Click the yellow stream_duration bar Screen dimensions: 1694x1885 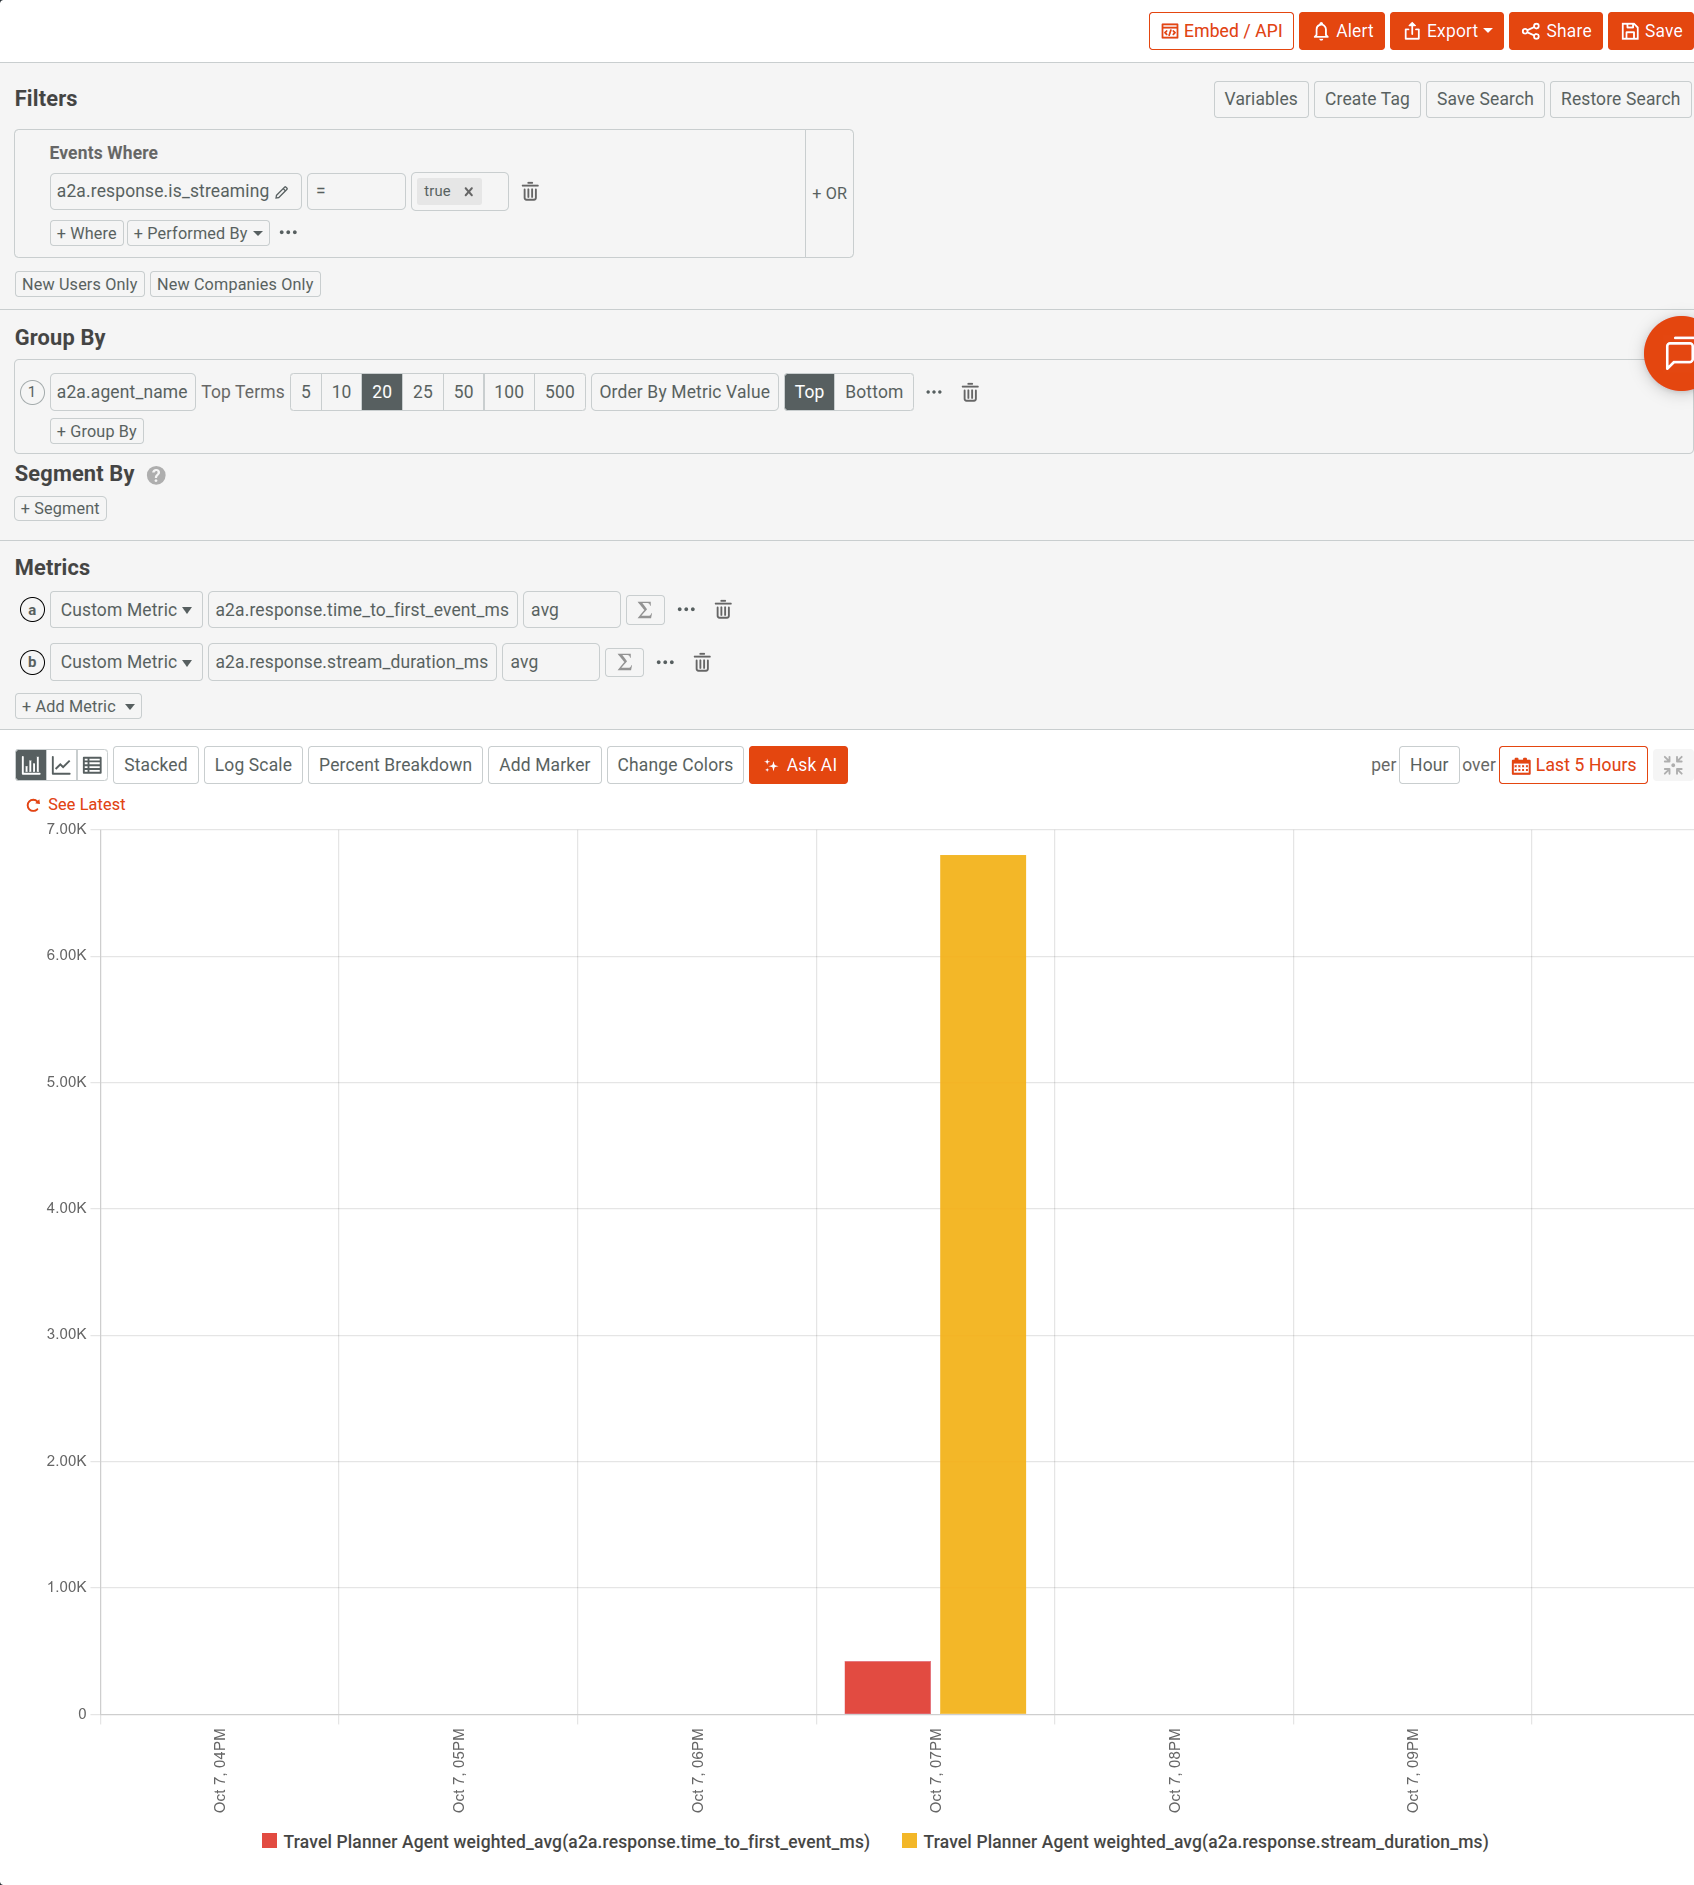(x=983, y=1284)
